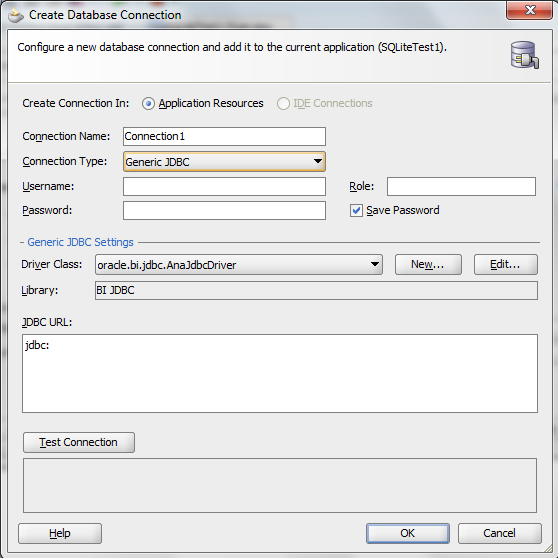Close the Create Database Connection dialog
Screen dimensions: 558x558
(x=530, y=10)
